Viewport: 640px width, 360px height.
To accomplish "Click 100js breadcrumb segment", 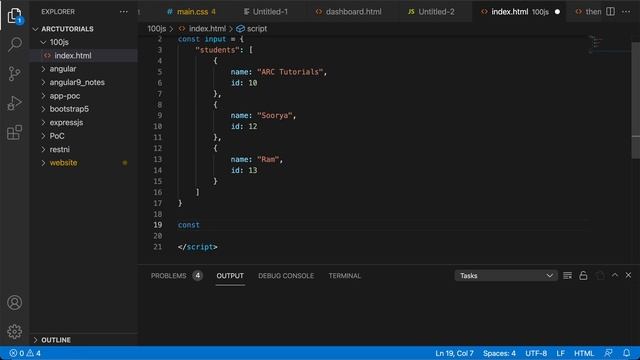I will pos(157,29).
